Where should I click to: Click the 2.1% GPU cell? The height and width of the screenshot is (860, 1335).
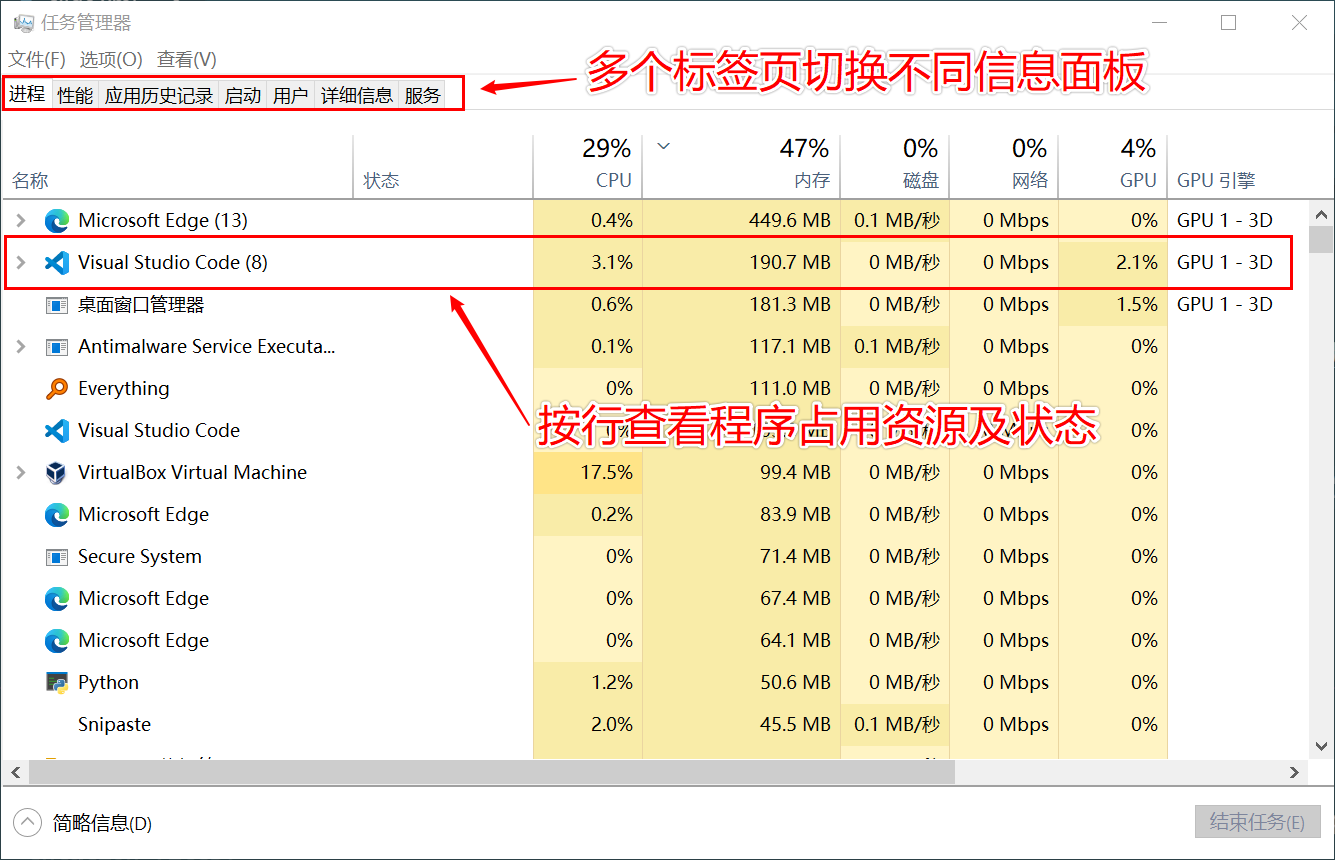[1113, 262]
